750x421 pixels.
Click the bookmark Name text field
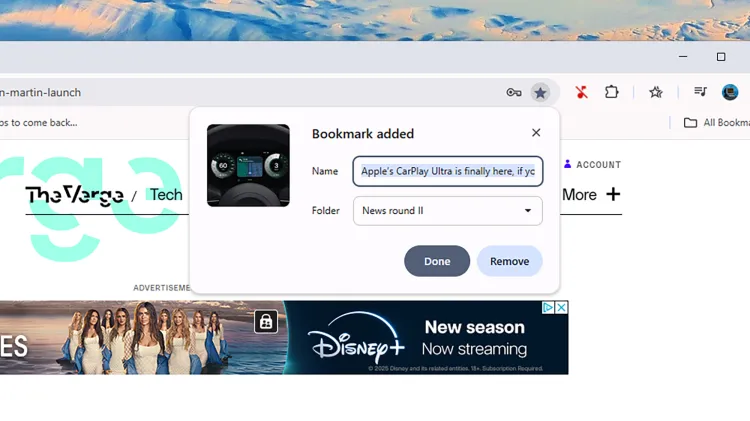(447, 171)
